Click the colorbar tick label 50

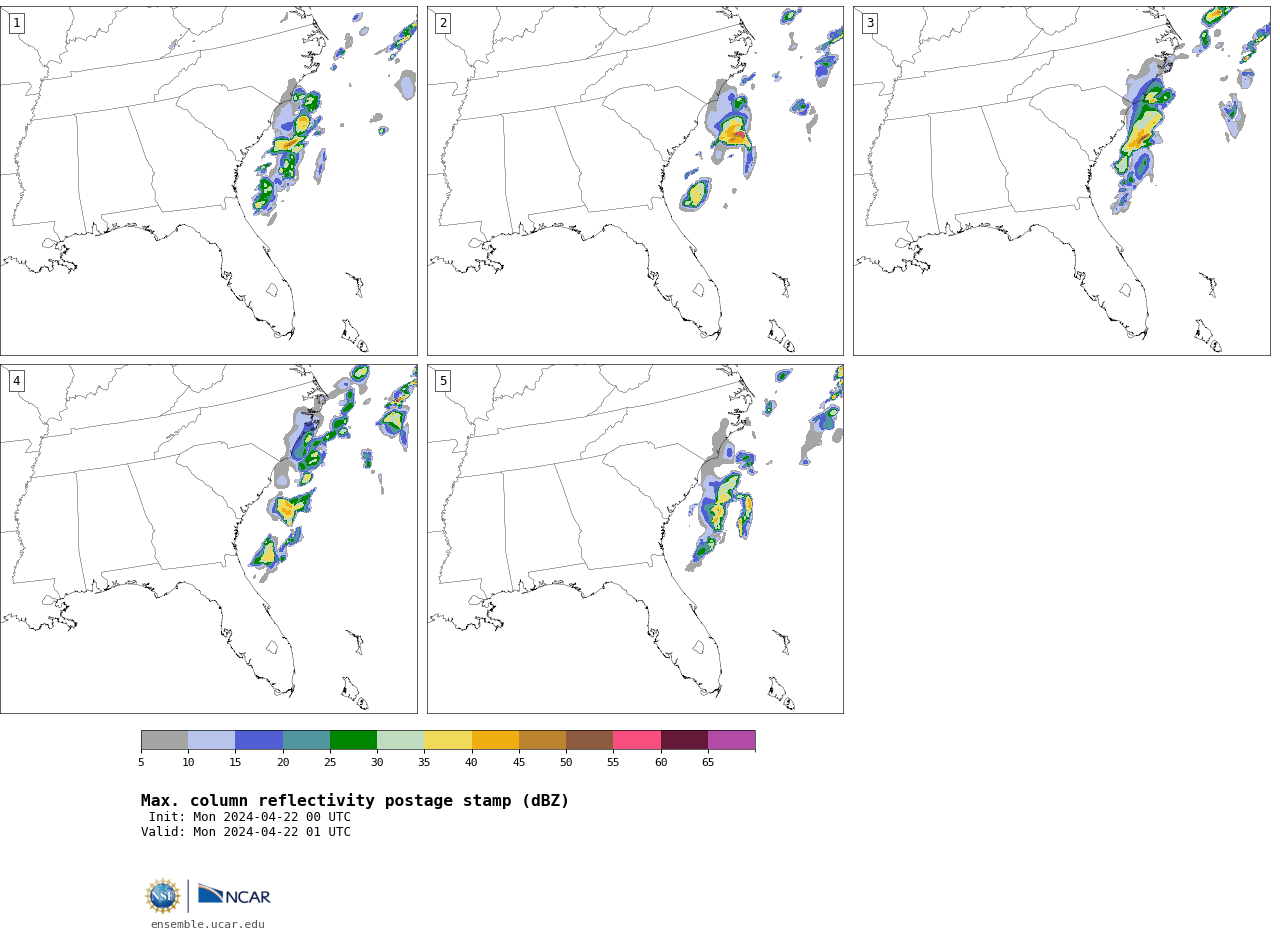coord(566,763)
